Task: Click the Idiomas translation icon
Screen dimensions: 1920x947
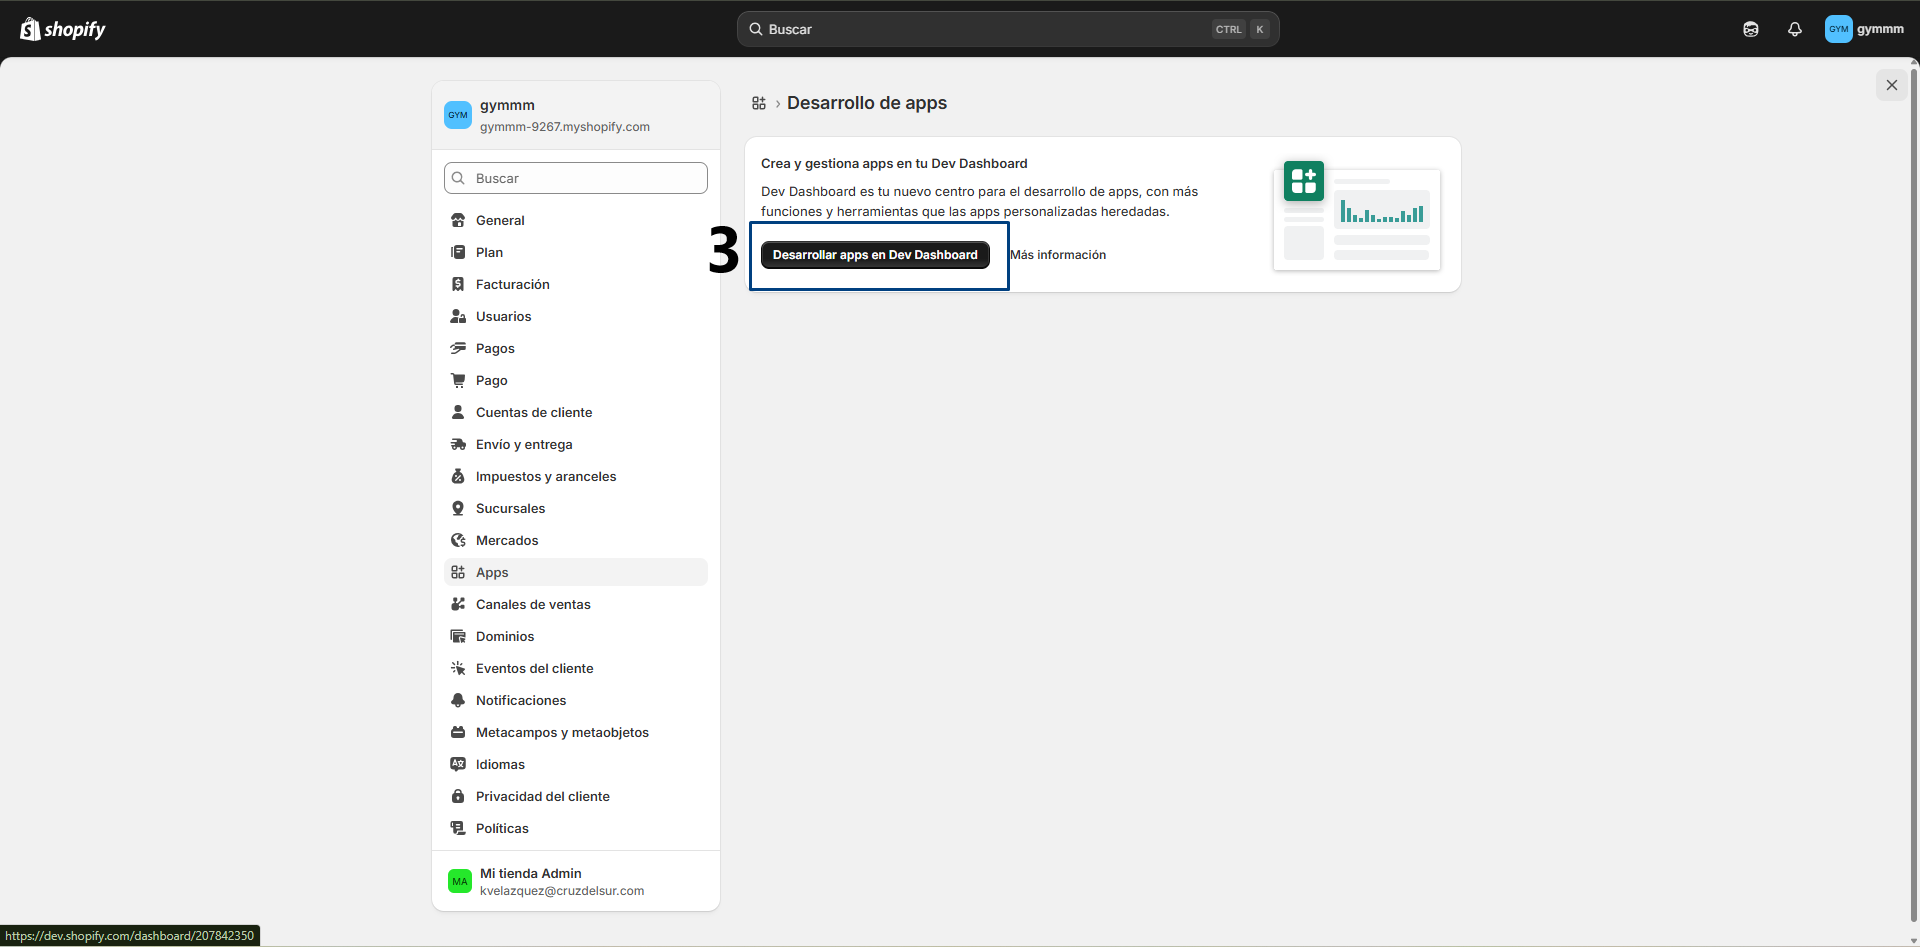Action: 458,764
